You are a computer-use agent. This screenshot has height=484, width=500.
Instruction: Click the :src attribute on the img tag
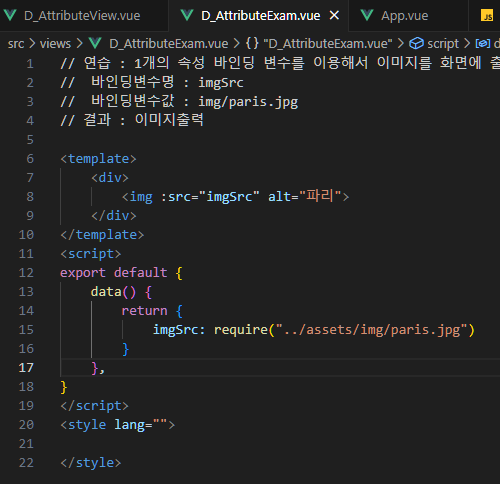pyautogui.click(x=210, y=197)
